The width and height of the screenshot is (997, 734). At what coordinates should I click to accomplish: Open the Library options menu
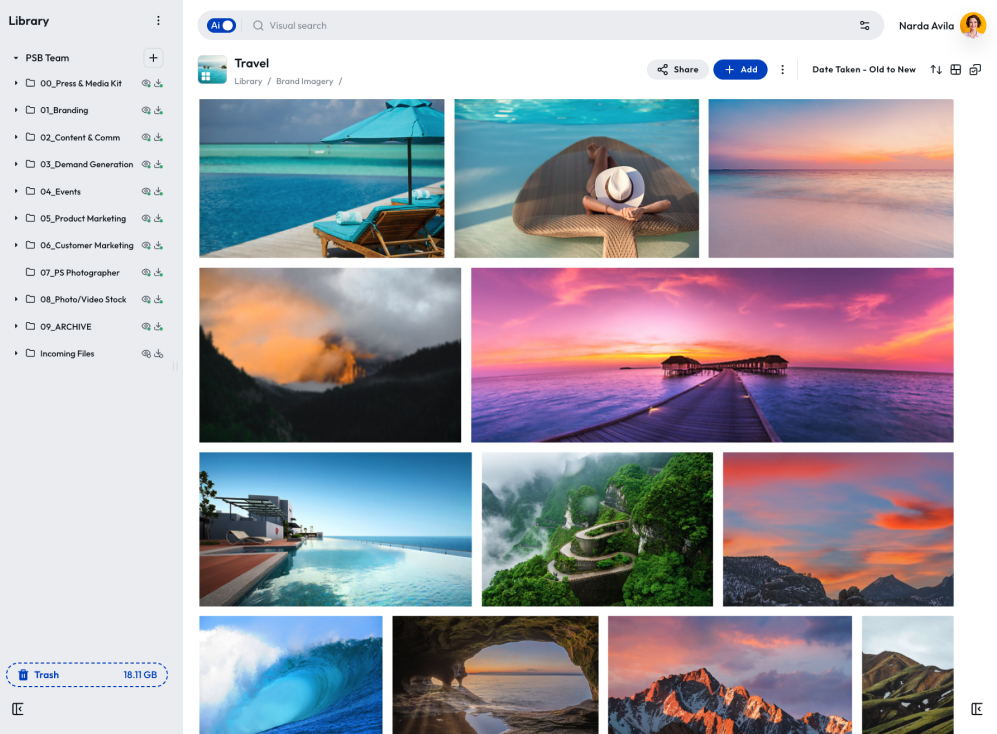coord(158,21)
